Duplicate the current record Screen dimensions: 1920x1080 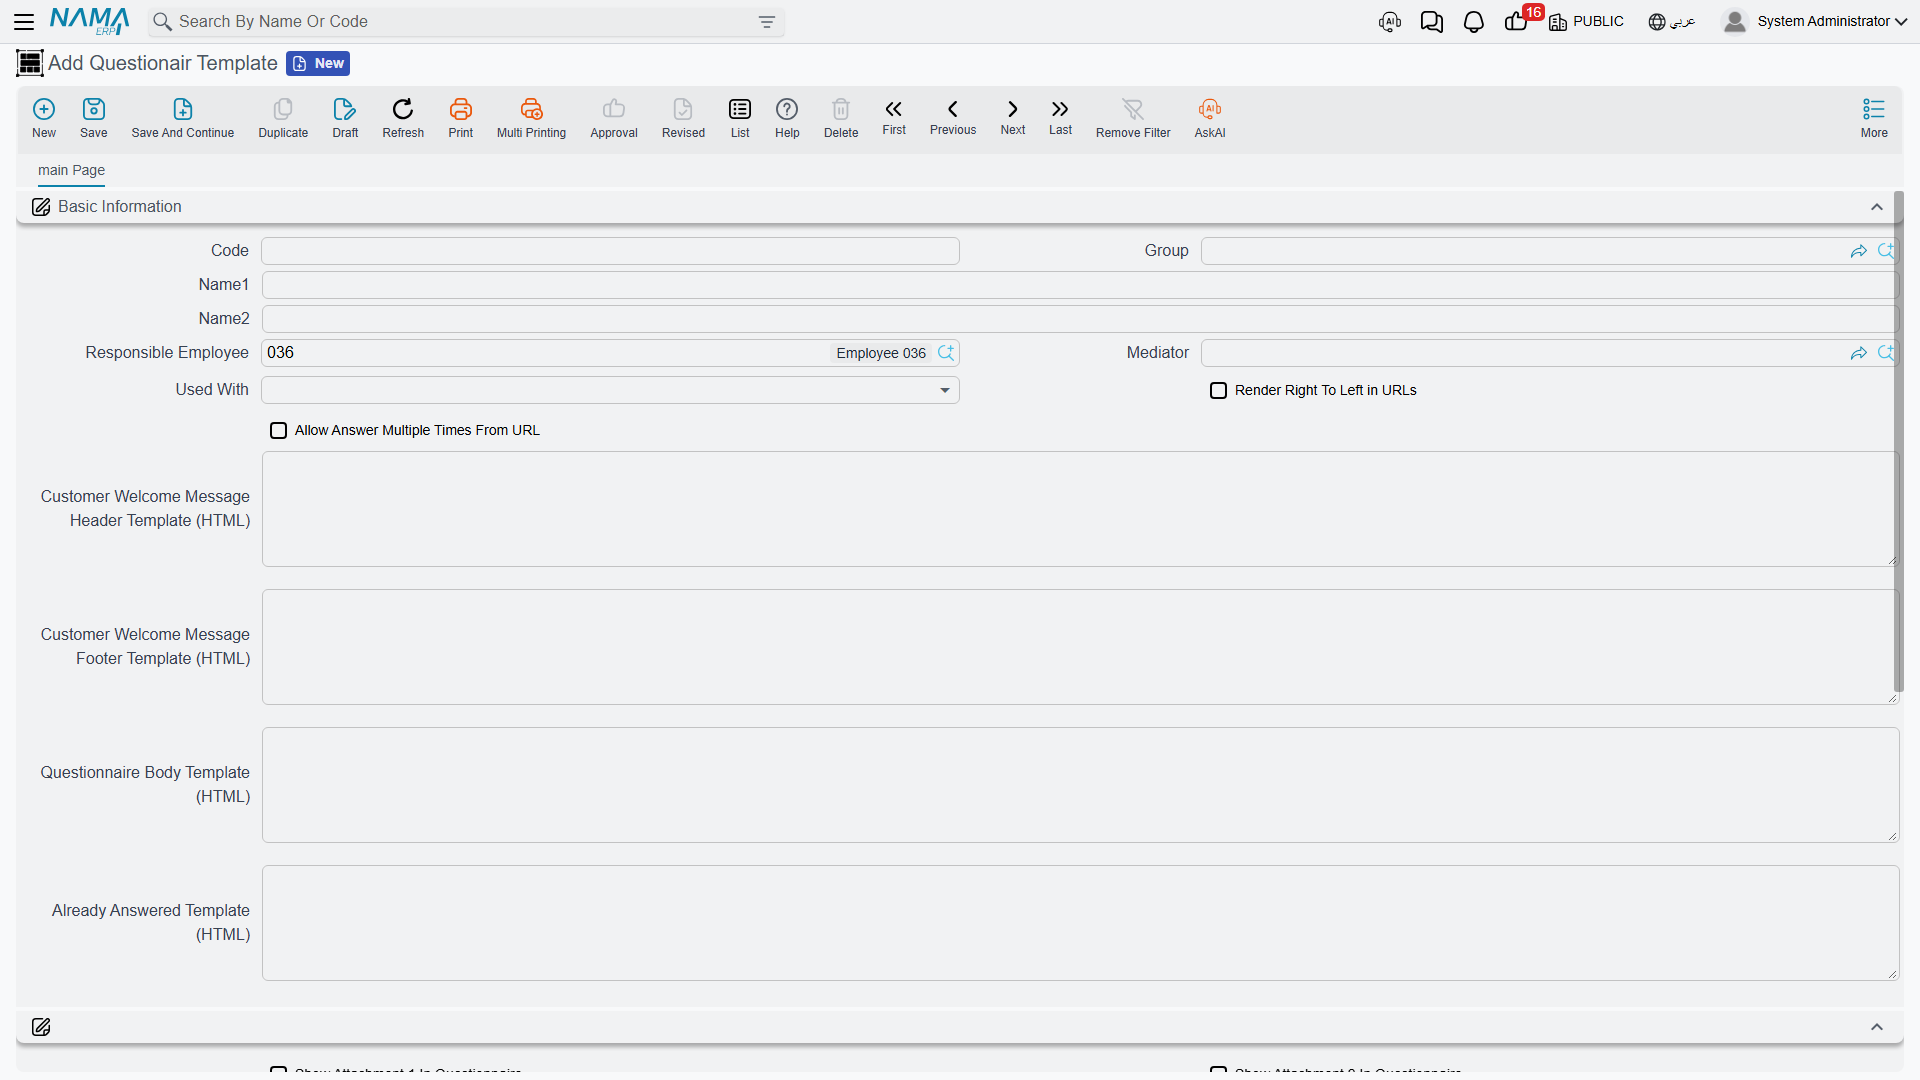pos(283,117)
